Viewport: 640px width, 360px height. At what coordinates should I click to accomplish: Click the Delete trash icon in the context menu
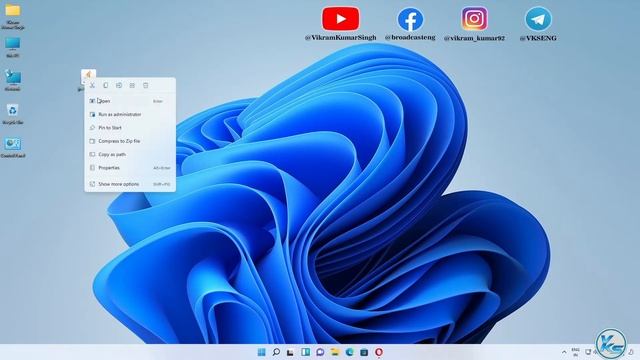tap(145, 85)
